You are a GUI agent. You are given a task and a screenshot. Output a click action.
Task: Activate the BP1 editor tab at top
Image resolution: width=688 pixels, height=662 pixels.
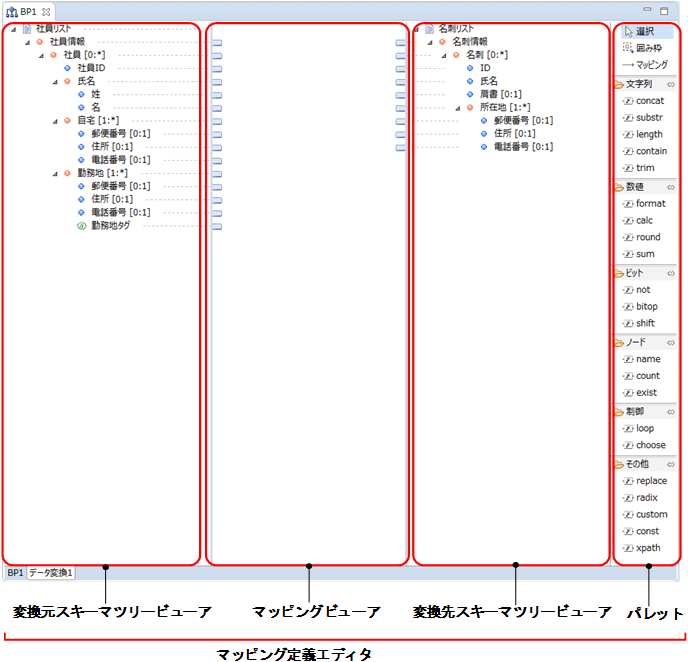[x=28, y=12]
